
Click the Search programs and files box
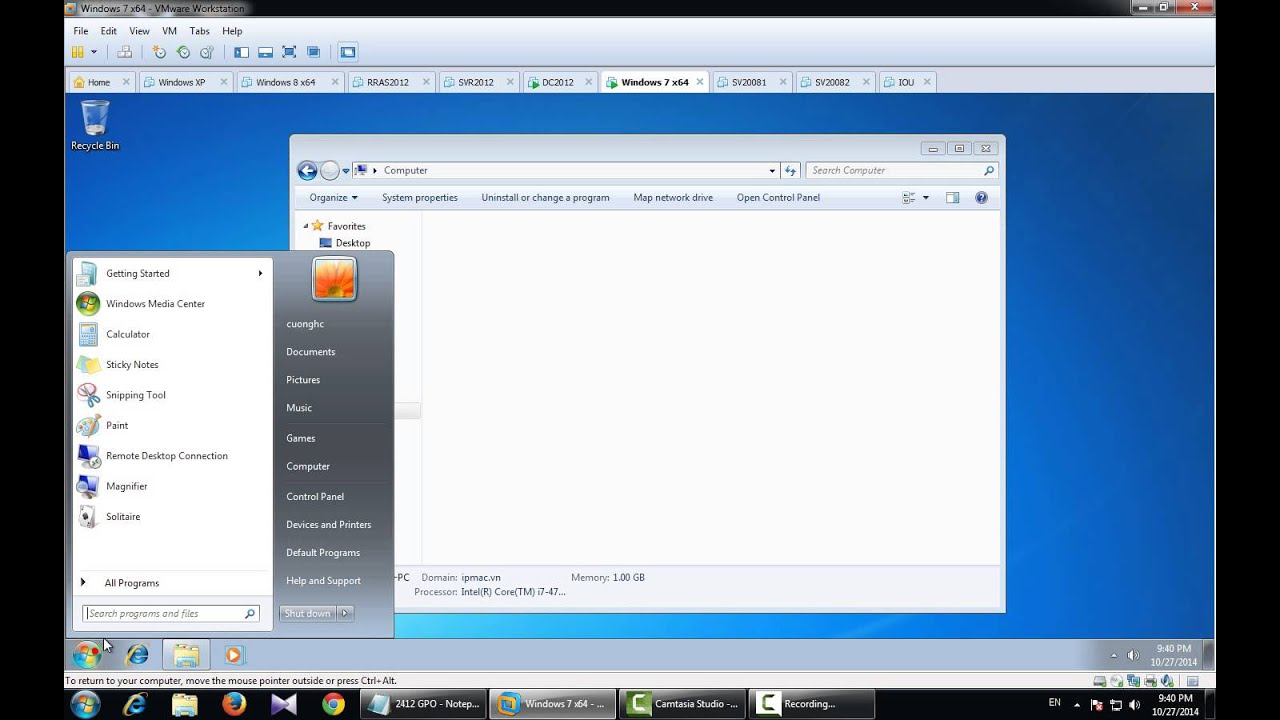pyautogui.click(x=171, y=613)
